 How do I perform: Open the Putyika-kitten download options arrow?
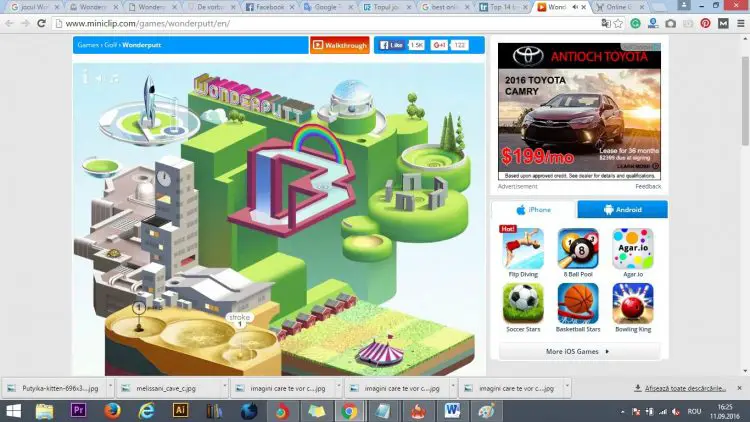[110, 386]
